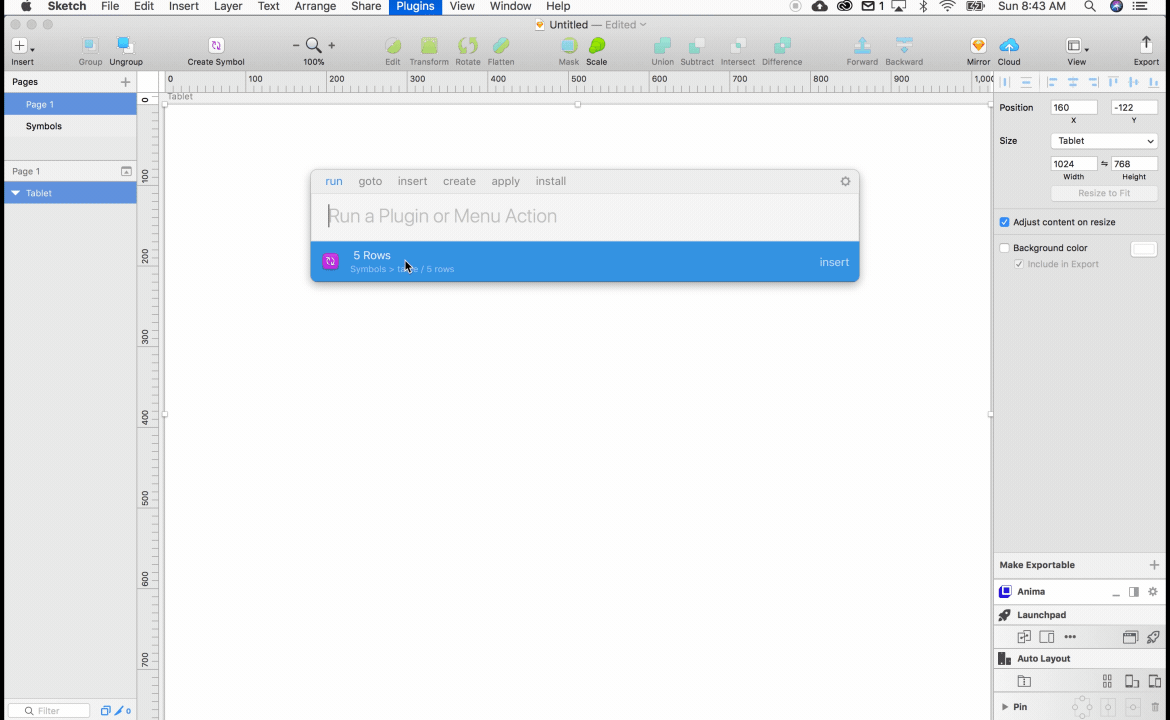The image size is (1170, 720).
Task: Click the Rotate tool icon
Action: 467,46
